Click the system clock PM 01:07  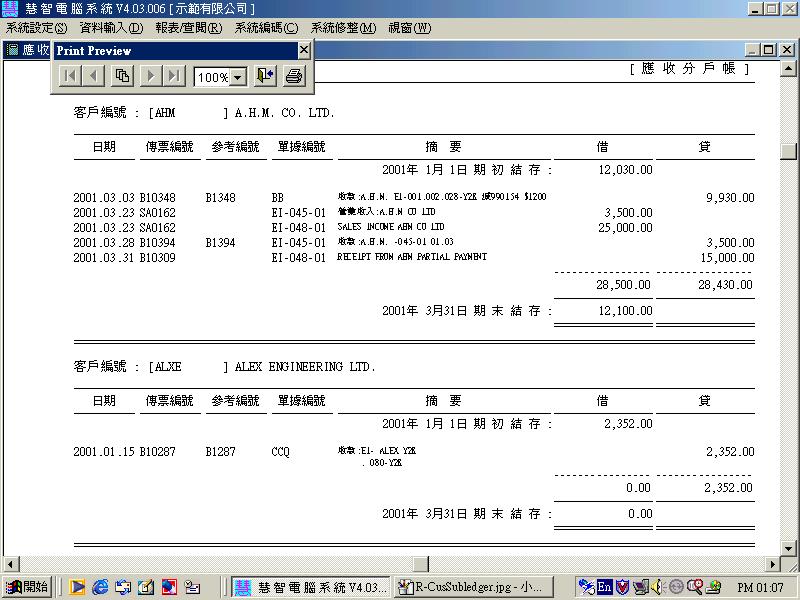[760, 588]
